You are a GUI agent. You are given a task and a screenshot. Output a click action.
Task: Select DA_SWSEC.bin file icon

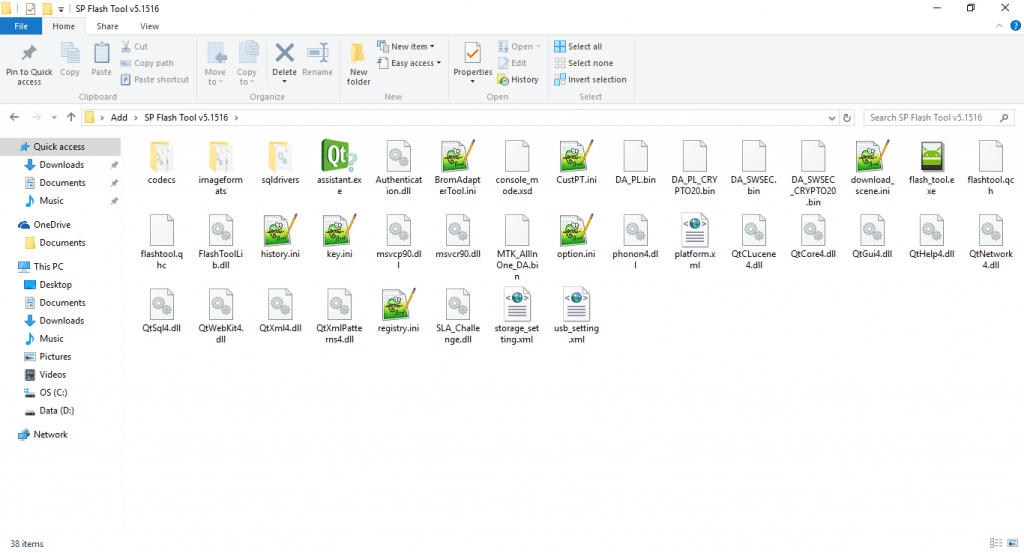[754, 157]
